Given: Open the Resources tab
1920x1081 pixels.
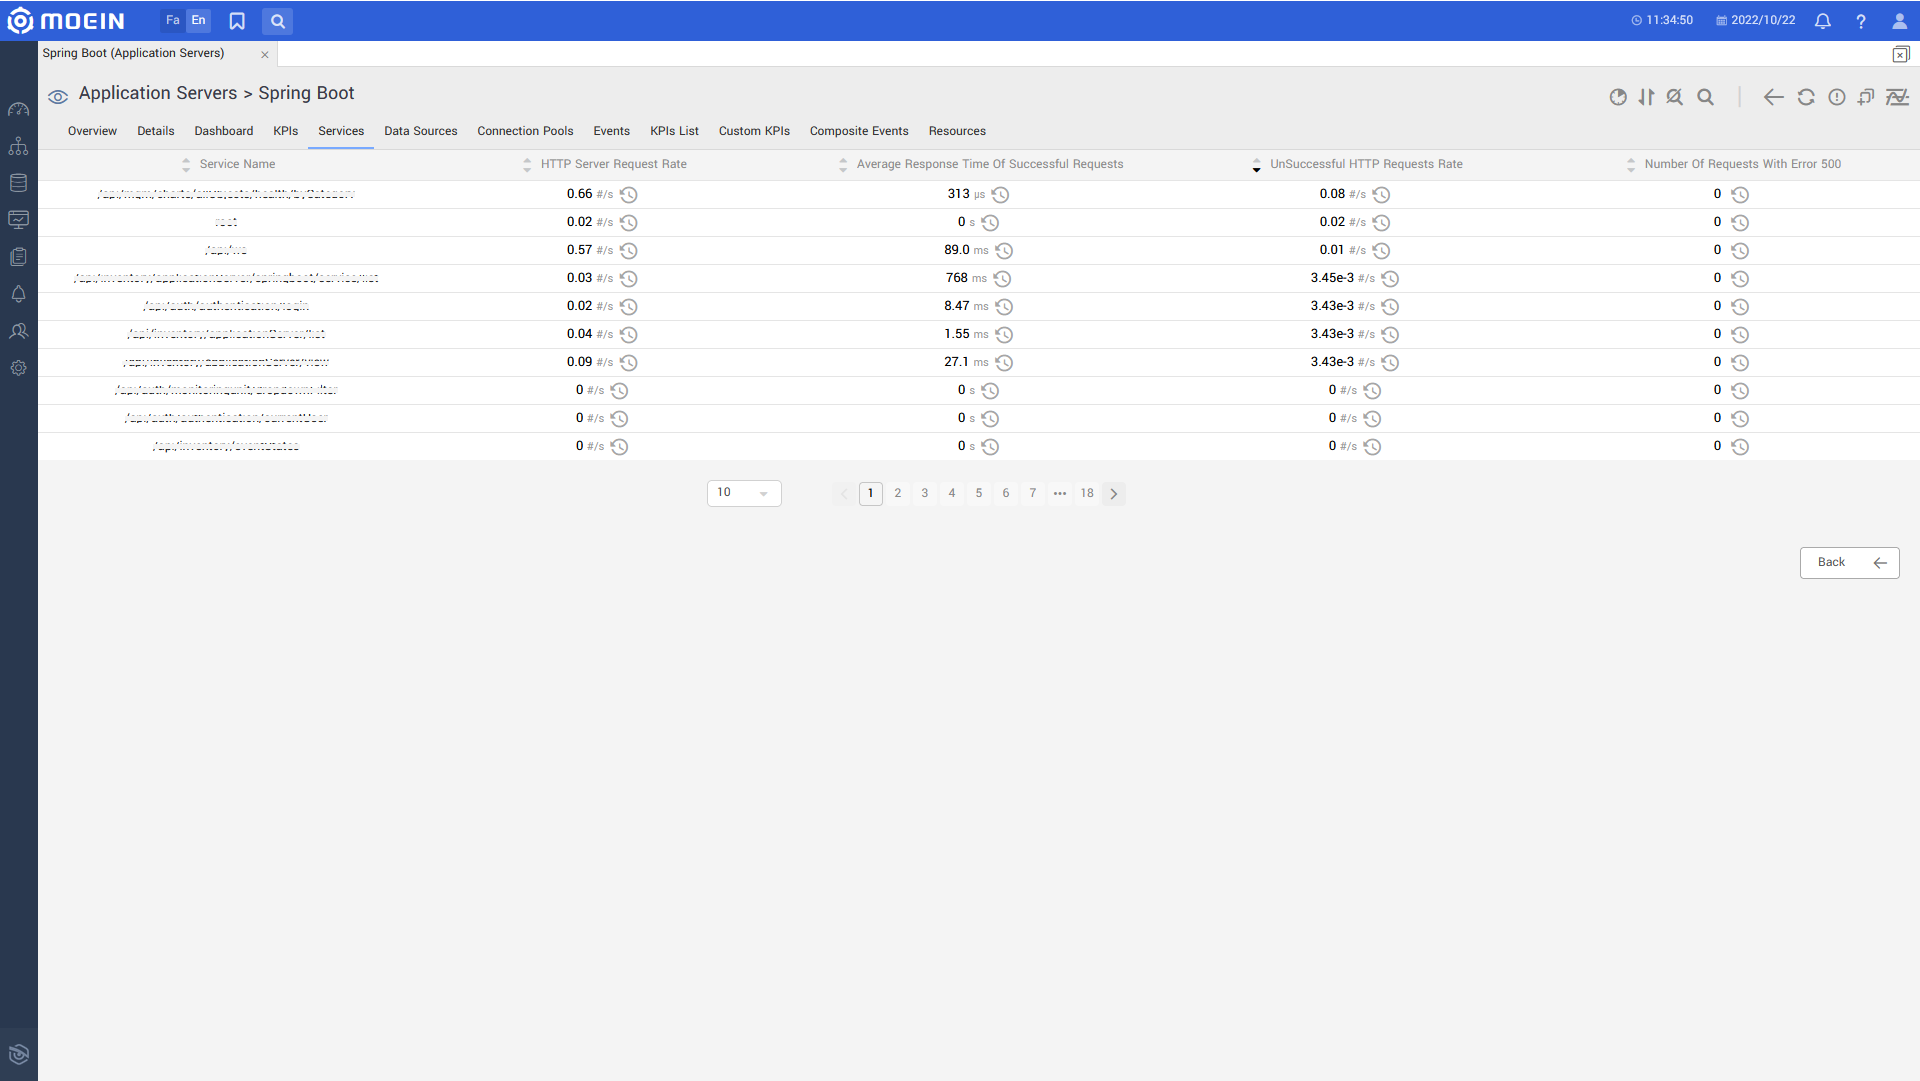Looking at the screenshot, I should coord(957,131).
